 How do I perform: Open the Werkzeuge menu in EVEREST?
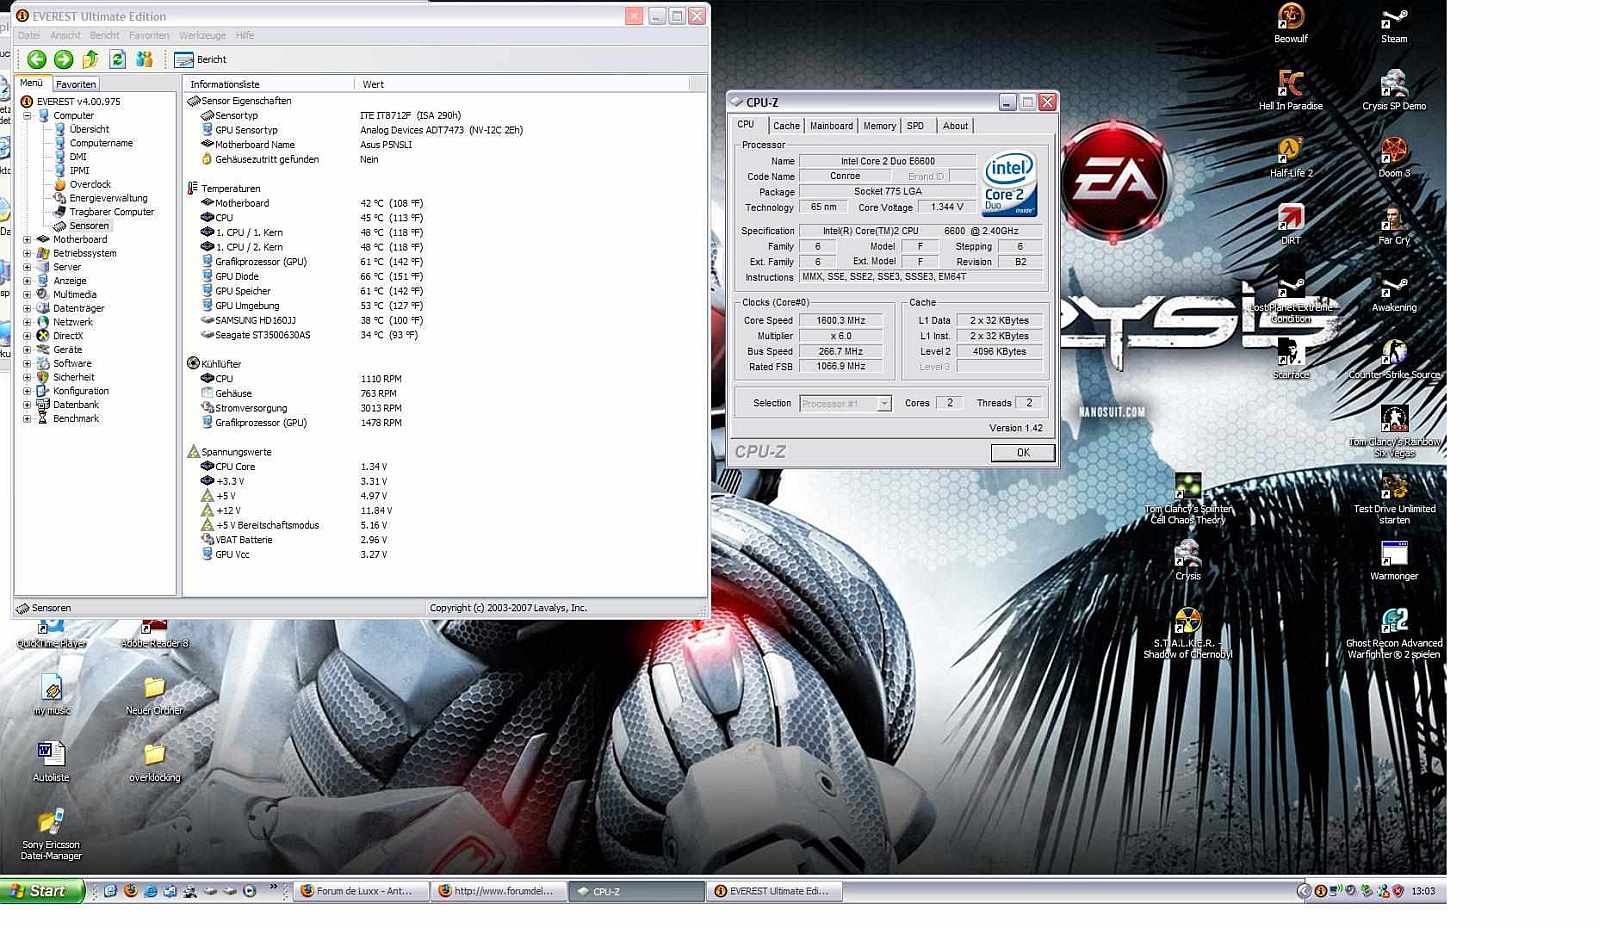(x=202, y=36)
